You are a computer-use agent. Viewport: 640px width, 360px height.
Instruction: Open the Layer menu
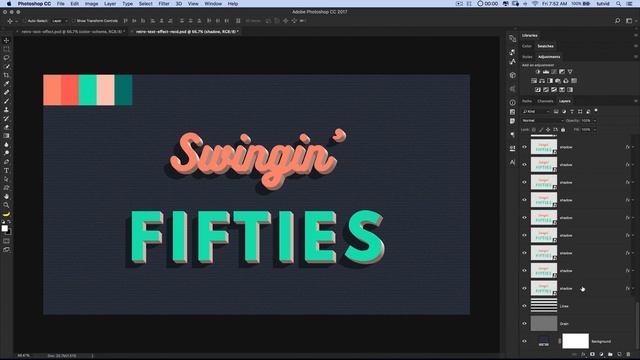click(x=110, y=4)
